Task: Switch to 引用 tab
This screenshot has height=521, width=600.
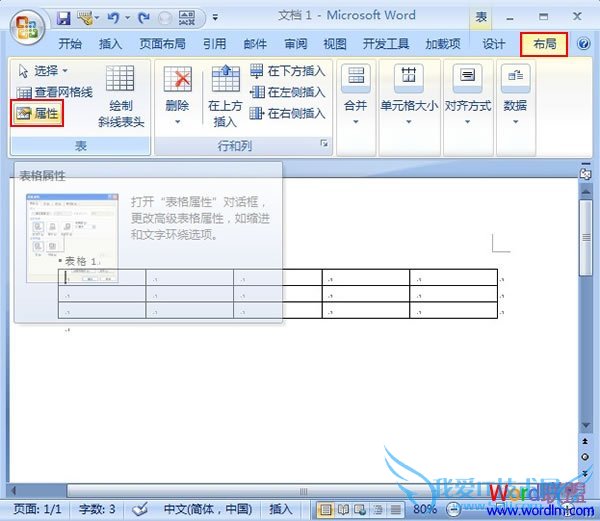Action: (x=214, y=44)
